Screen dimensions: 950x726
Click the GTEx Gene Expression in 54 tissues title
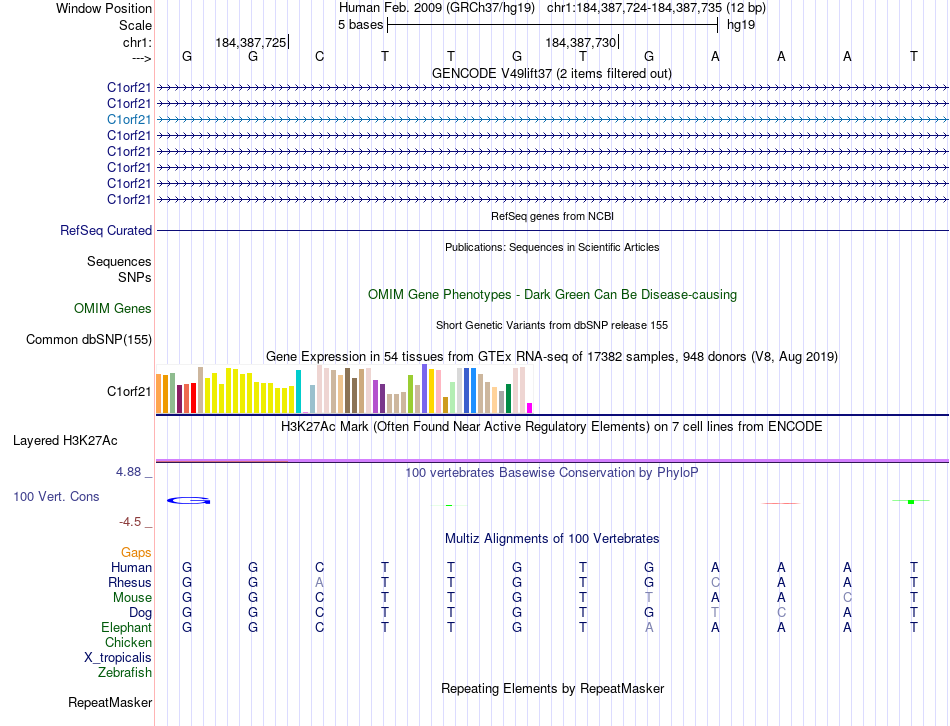552,356
